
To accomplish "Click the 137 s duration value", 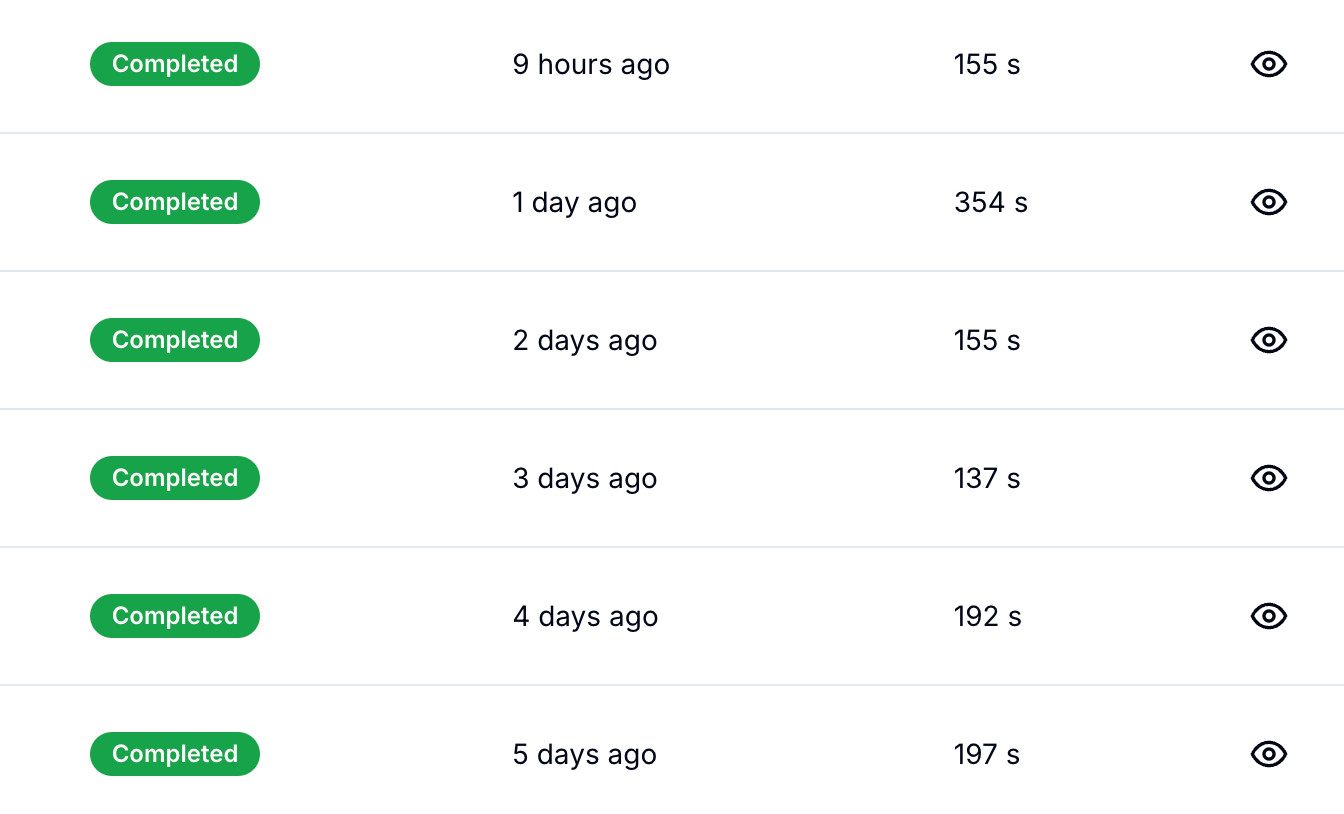I will point(987,479).
